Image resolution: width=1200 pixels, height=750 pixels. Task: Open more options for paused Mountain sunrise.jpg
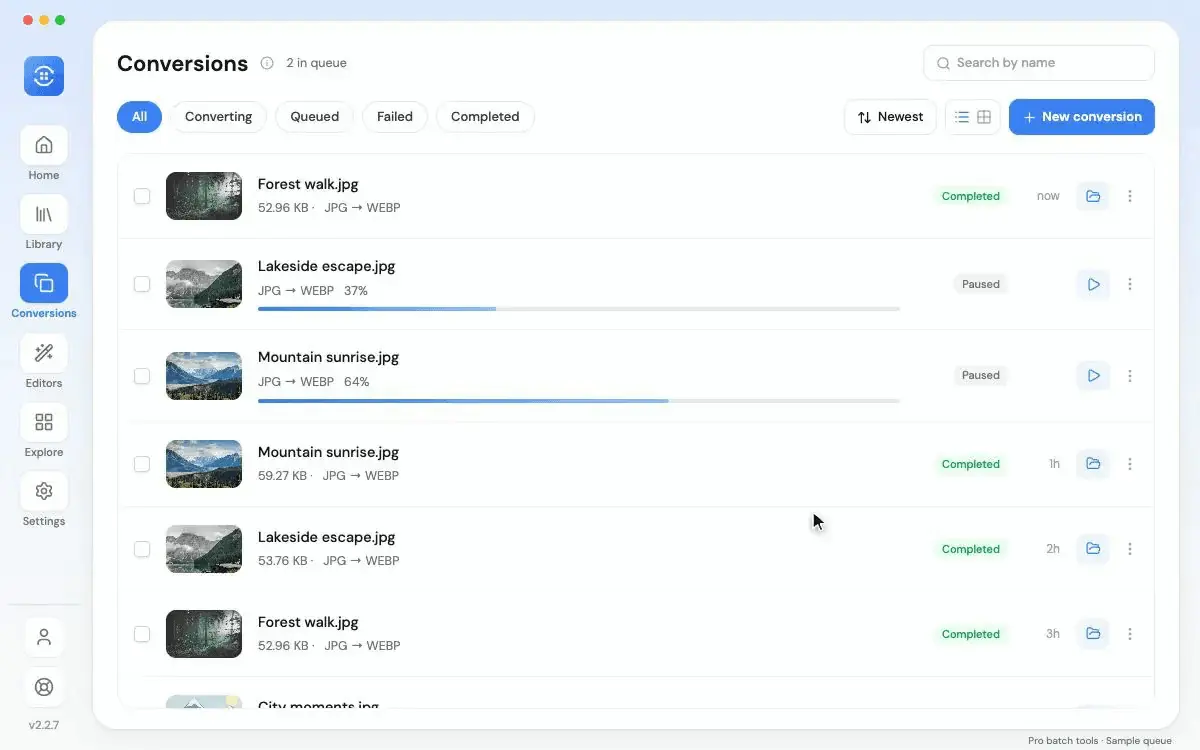click(x=1130, y=376)
